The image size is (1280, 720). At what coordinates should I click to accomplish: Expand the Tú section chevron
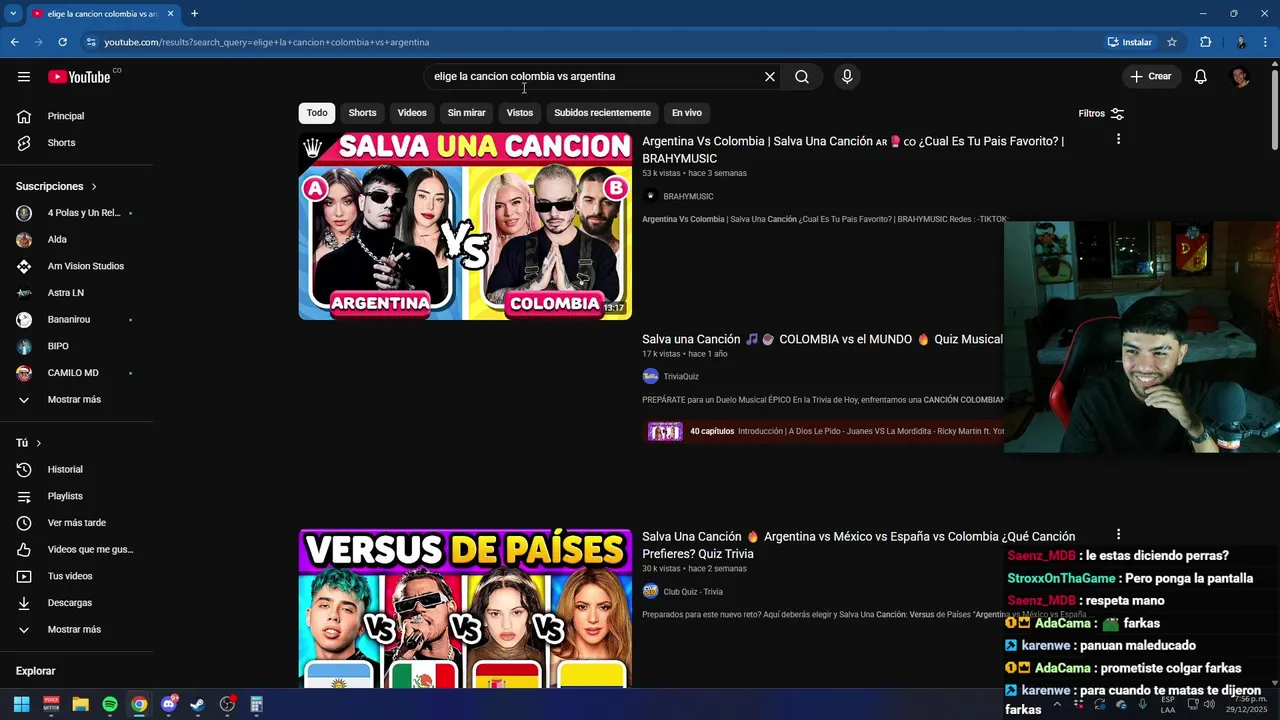[39, 443]
